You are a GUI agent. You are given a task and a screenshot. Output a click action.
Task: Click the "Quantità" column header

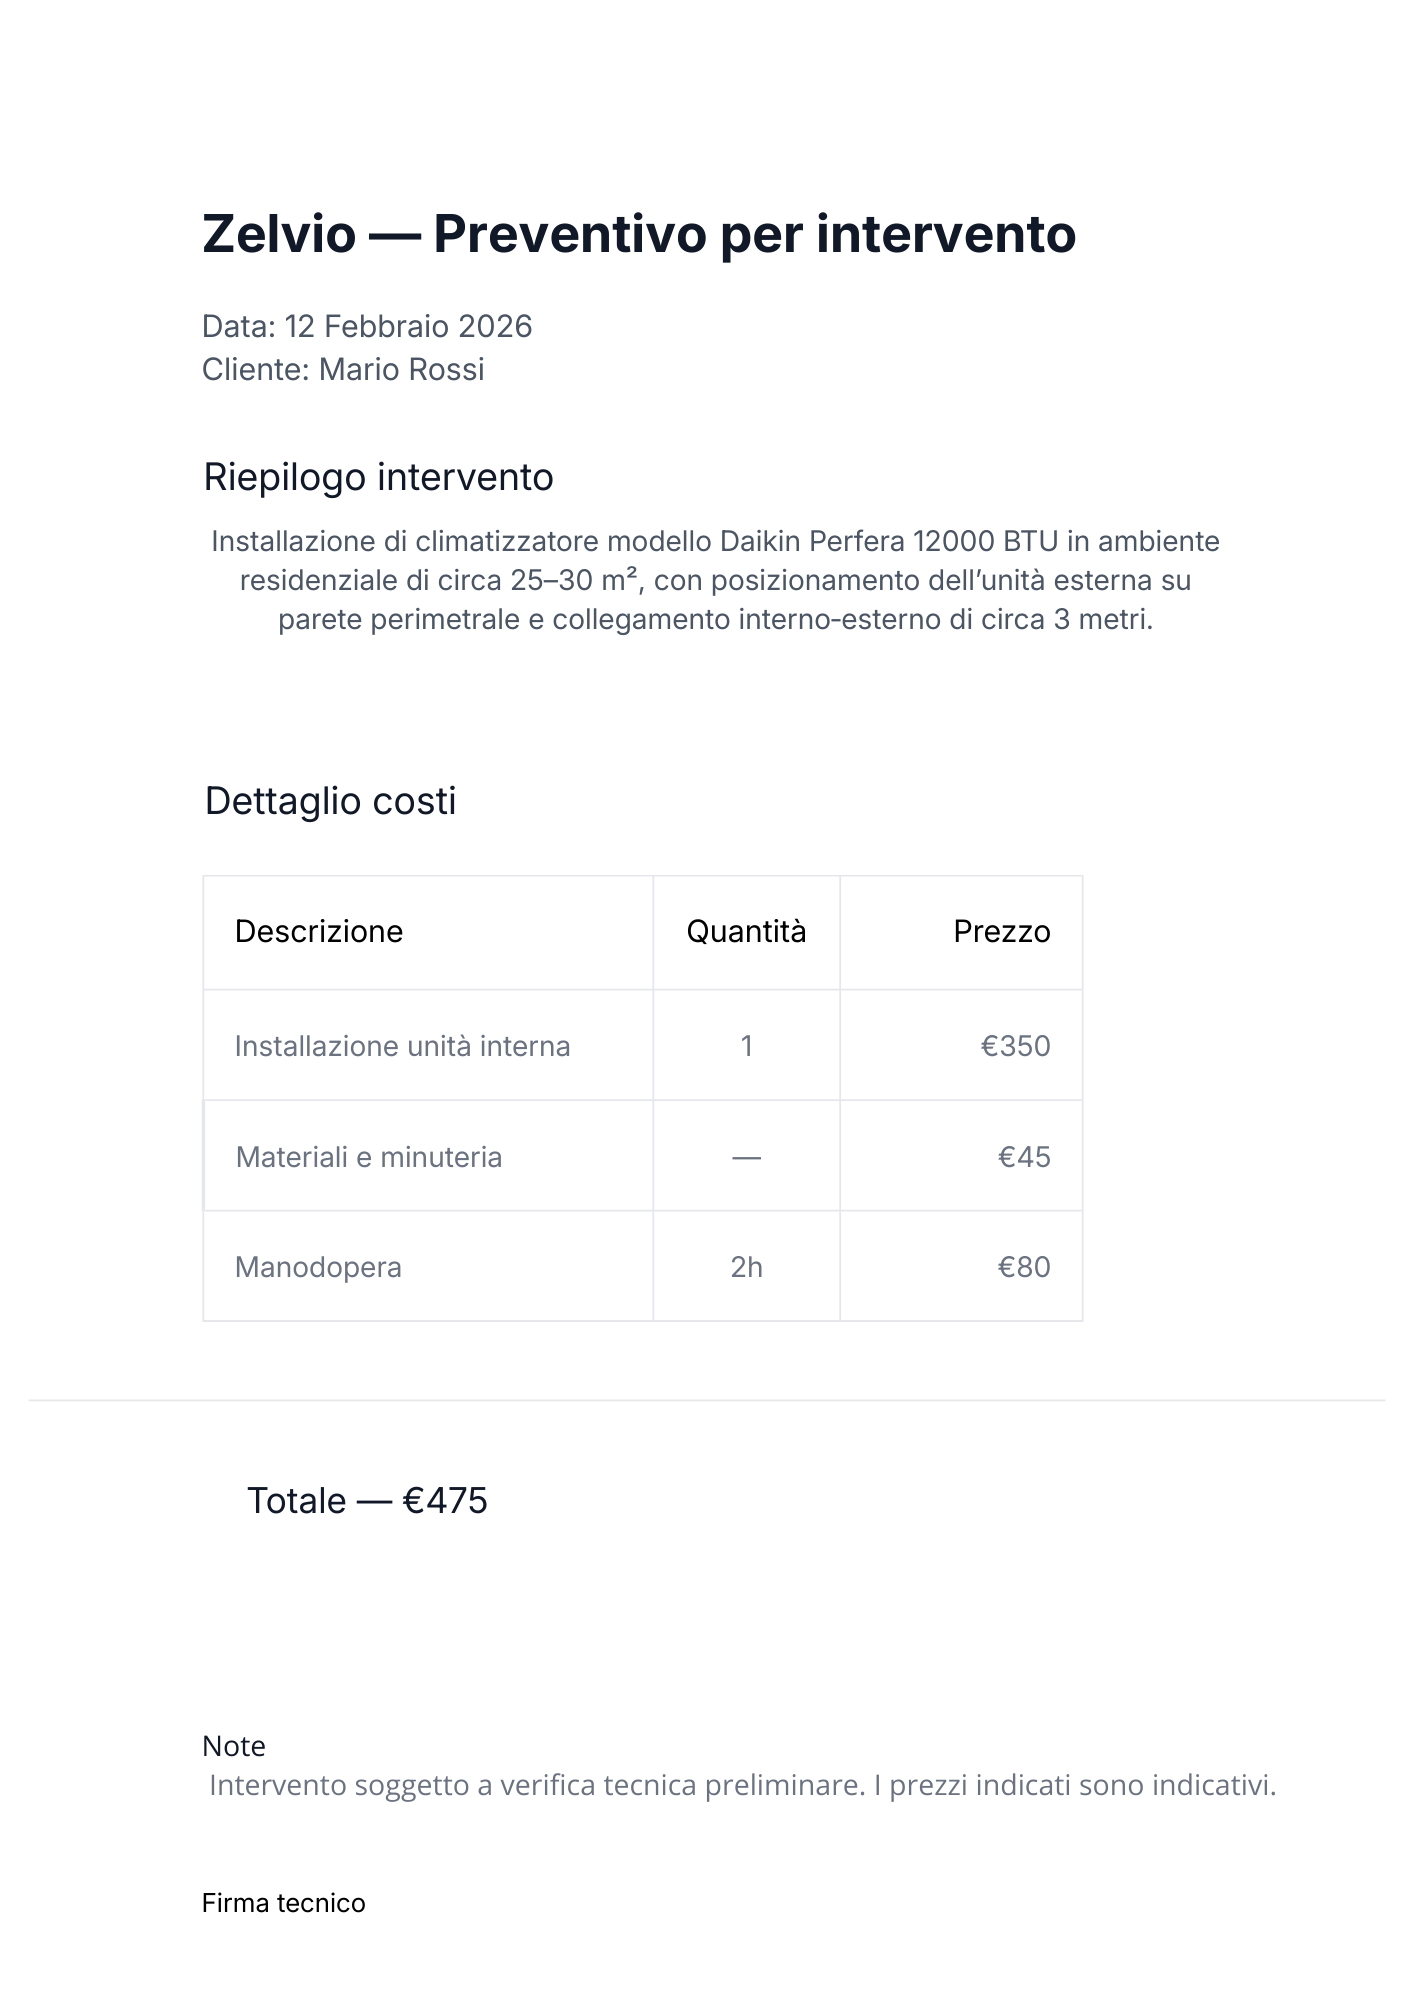tap(746, 931)
